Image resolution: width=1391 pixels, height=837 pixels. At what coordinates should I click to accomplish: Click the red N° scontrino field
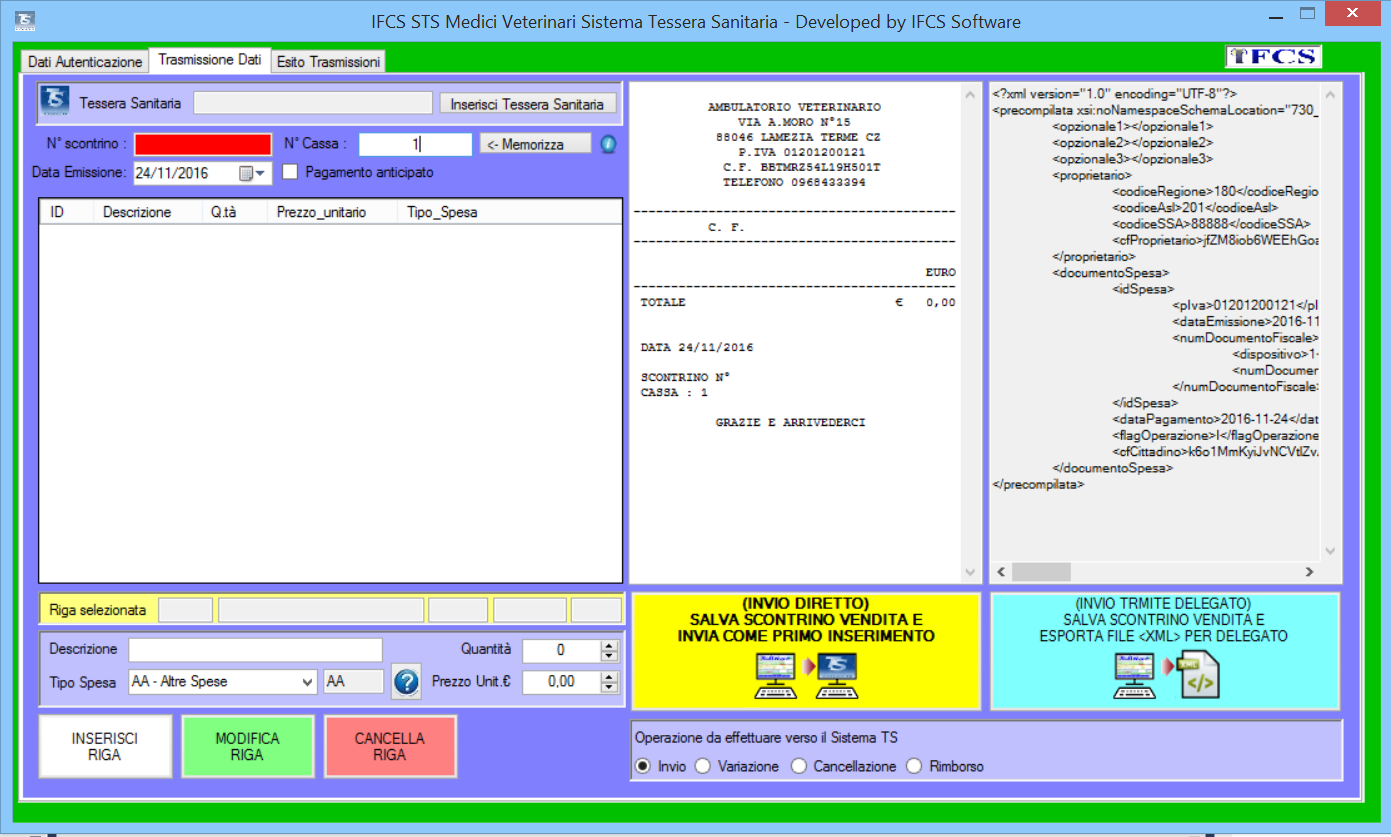pyautogui.click(x=203, y=144)
